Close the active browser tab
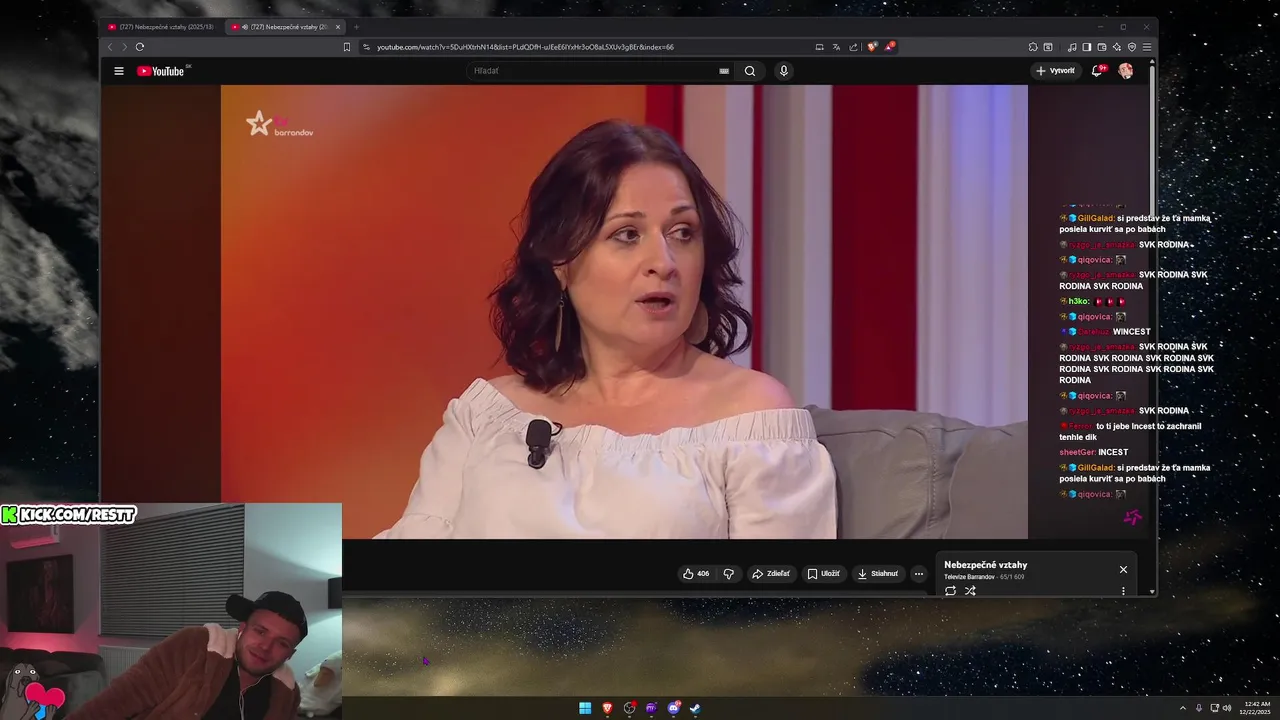The image size is (1280, 720). tap(338, 27)
